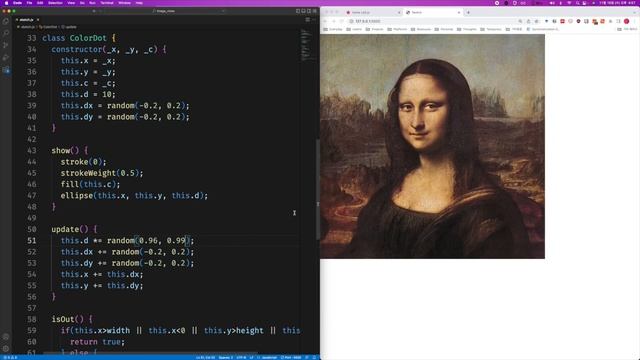Open the Temporary bookmarks folder
This screenshot has height=360, width=640.
(x=491, y=29)
